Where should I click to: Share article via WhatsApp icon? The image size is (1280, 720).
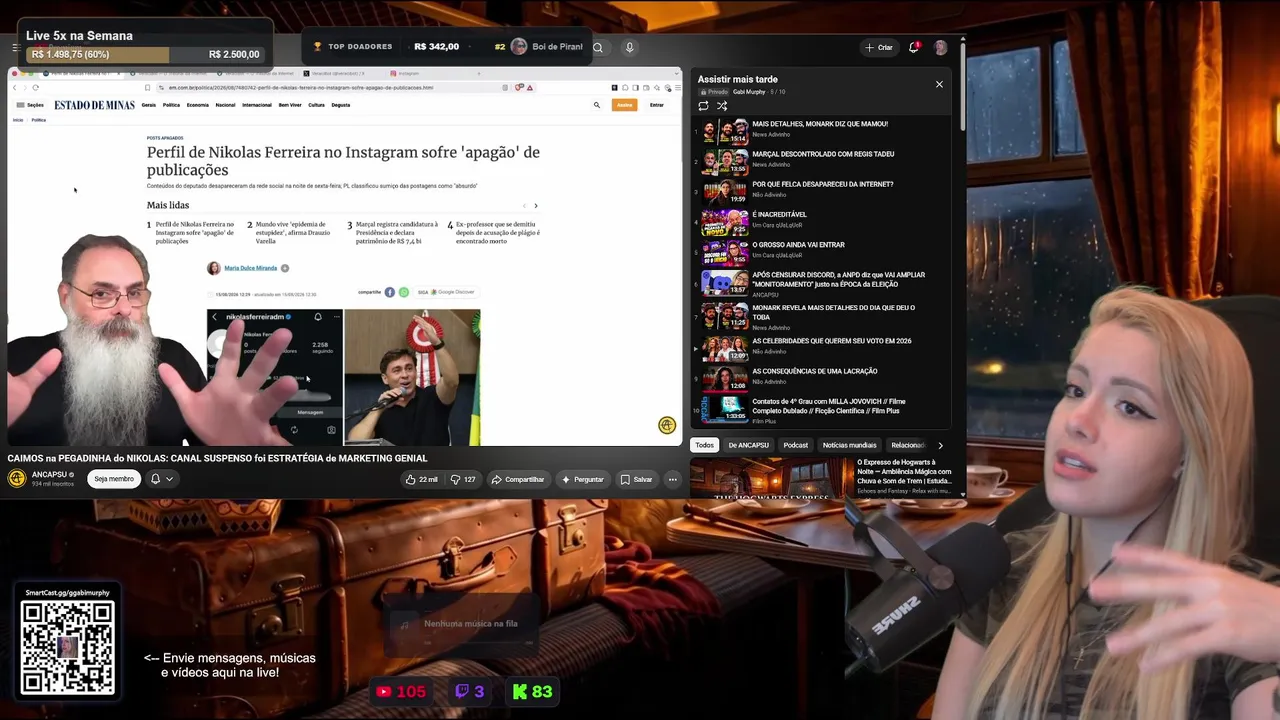[x=404, y=292]
